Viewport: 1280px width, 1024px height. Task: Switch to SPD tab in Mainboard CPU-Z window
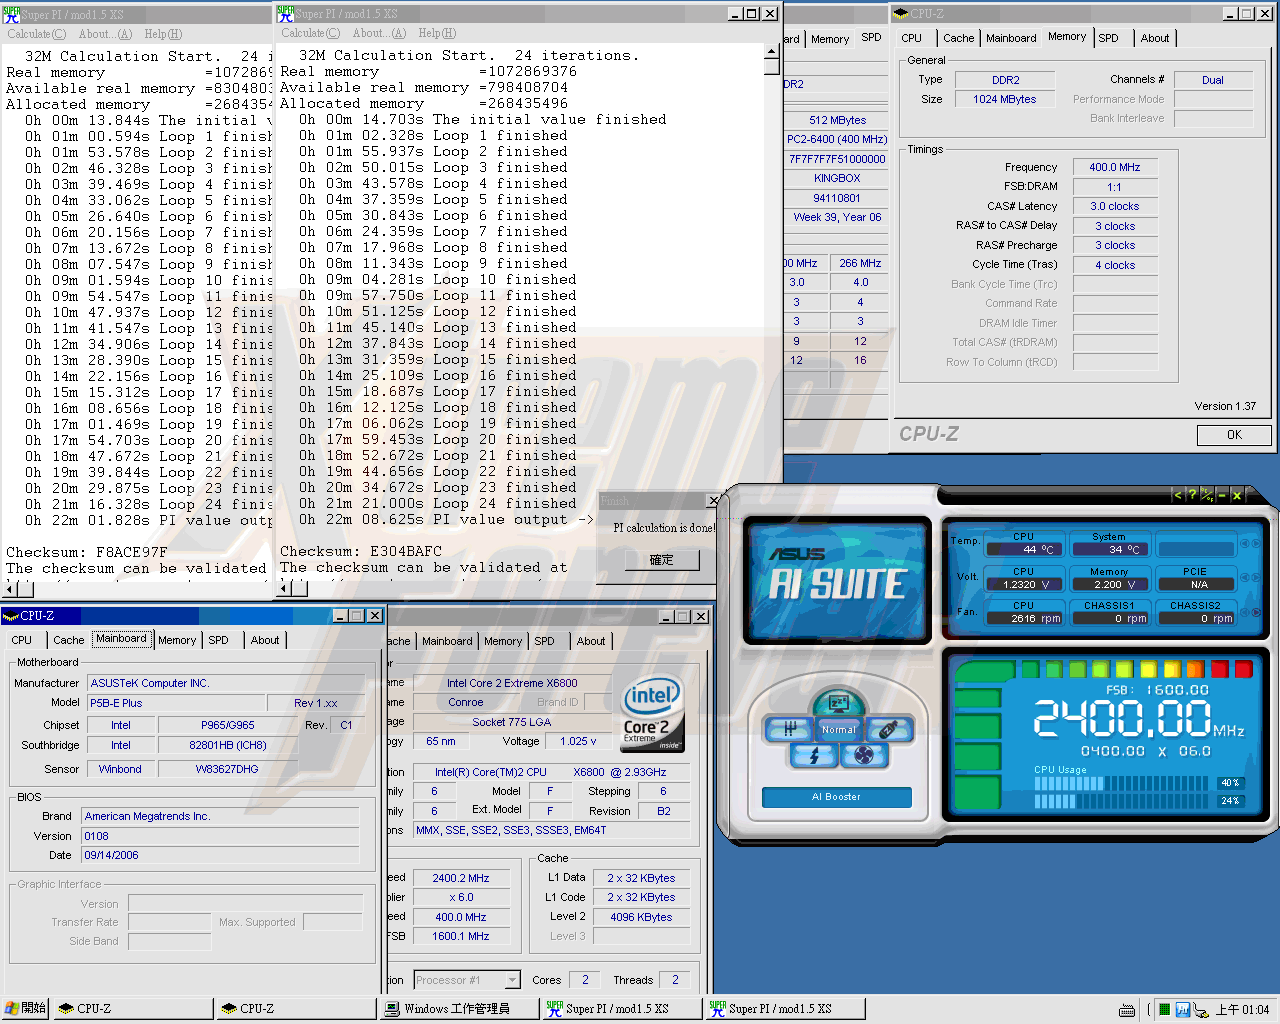[x=219, y=640]
